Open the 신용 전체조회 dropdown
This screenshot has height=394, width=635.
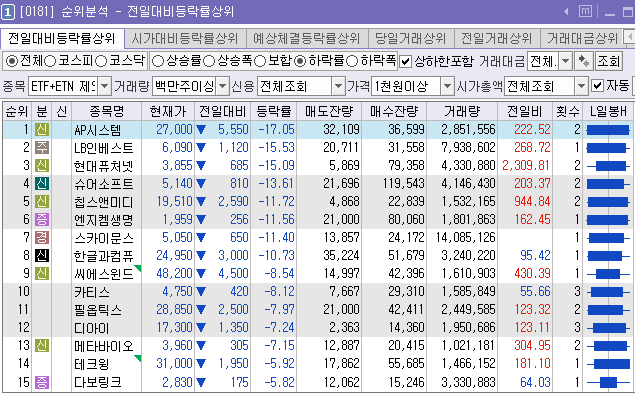click(x=338, y=86)
